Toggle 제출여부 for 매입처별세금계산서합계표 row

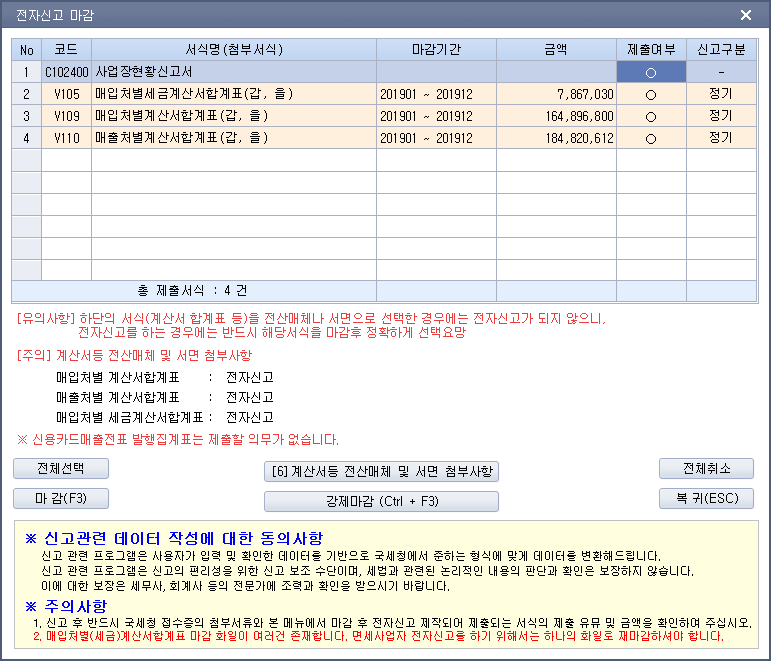[651, 94]
